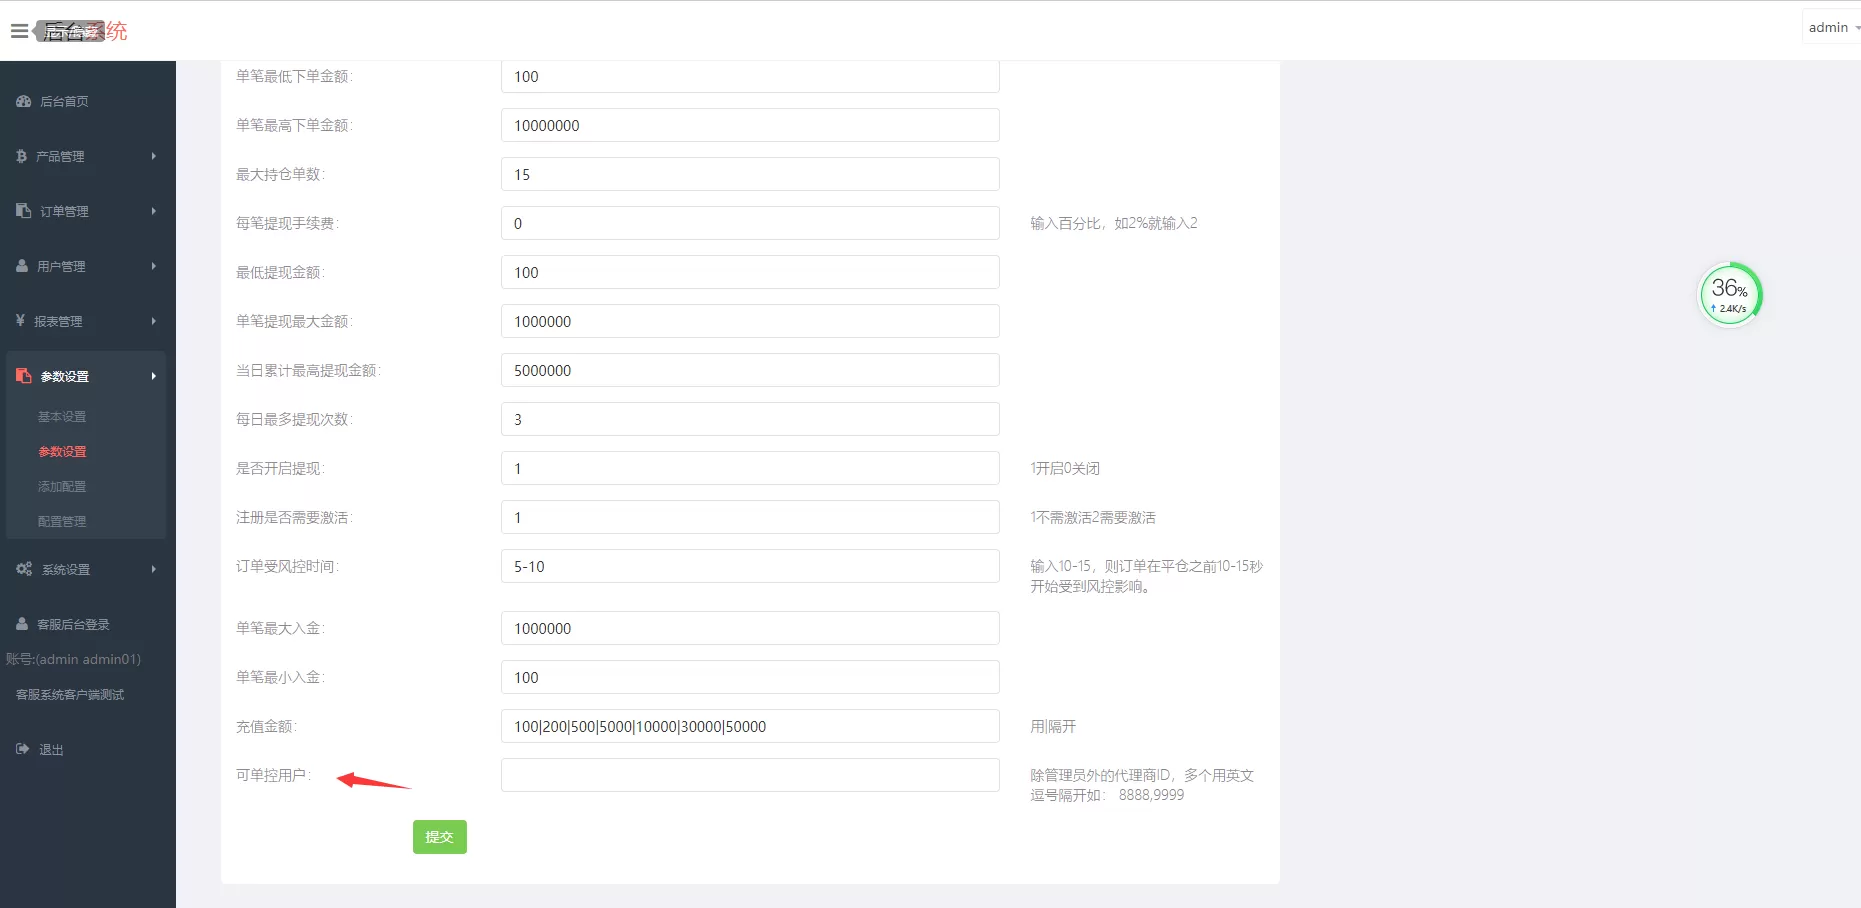Expand the admin account dropdown
The image size is (1861, 908).
pyautogui.click(x=1831, y=27)
